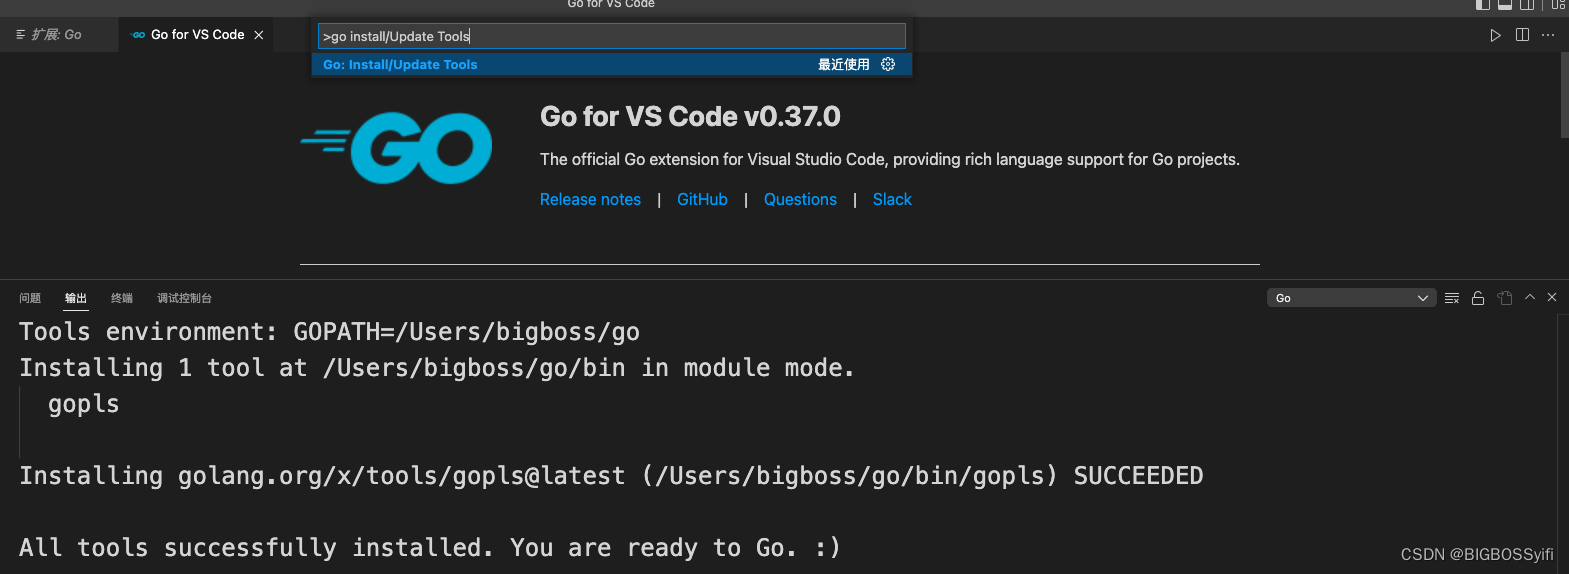This screenshot has height=574, width=1569.
Task: Switch to the 终端 terminal tab
Action: point(122,298)
